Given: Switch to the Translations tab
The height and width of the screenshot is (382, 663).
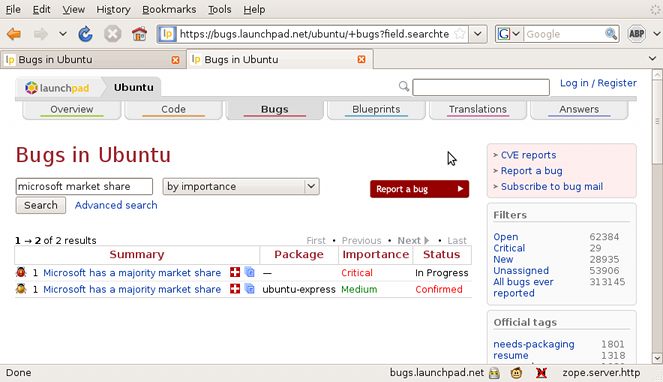Looking at the screenshot, I should [x=478, y=110].
